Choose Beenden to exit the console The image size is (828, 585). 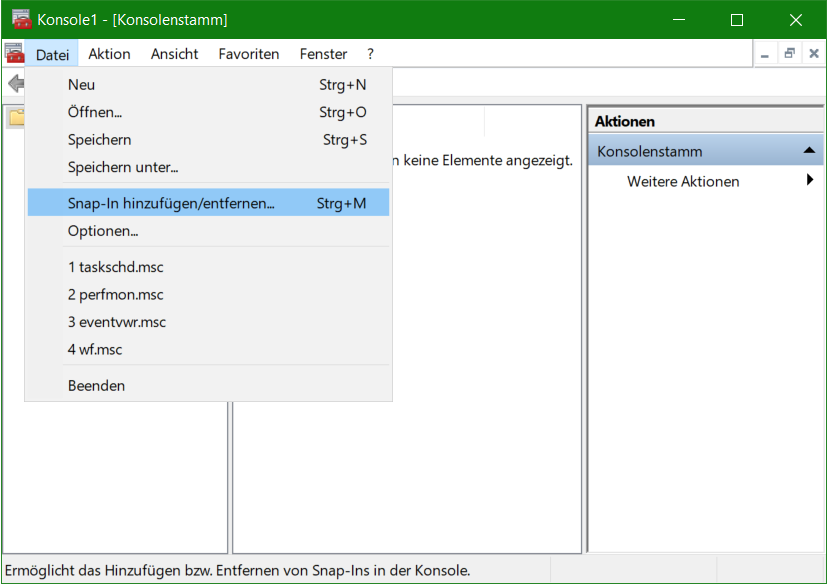[x=96, y=385]
